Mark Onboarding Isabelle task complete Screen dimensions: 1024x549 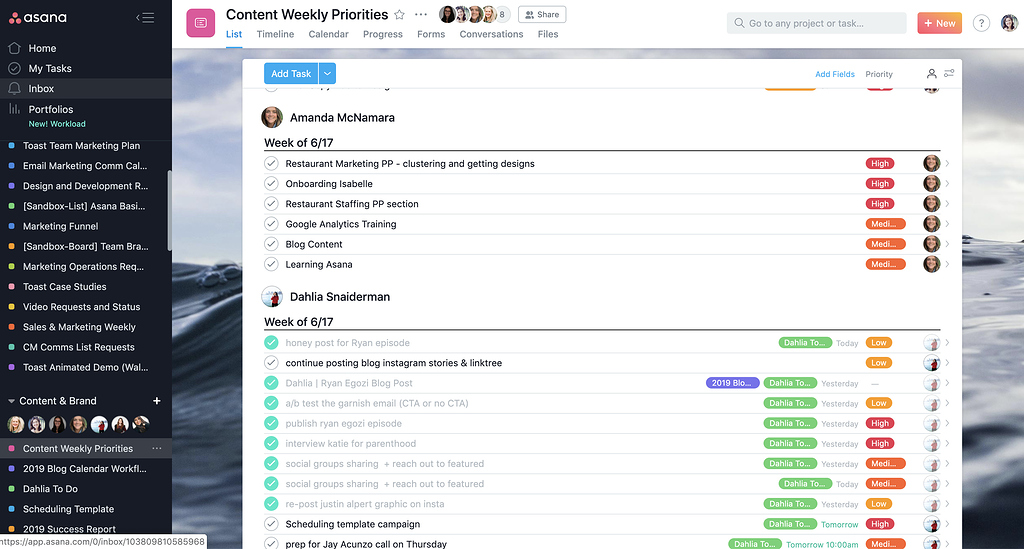[x=271, y=183]
